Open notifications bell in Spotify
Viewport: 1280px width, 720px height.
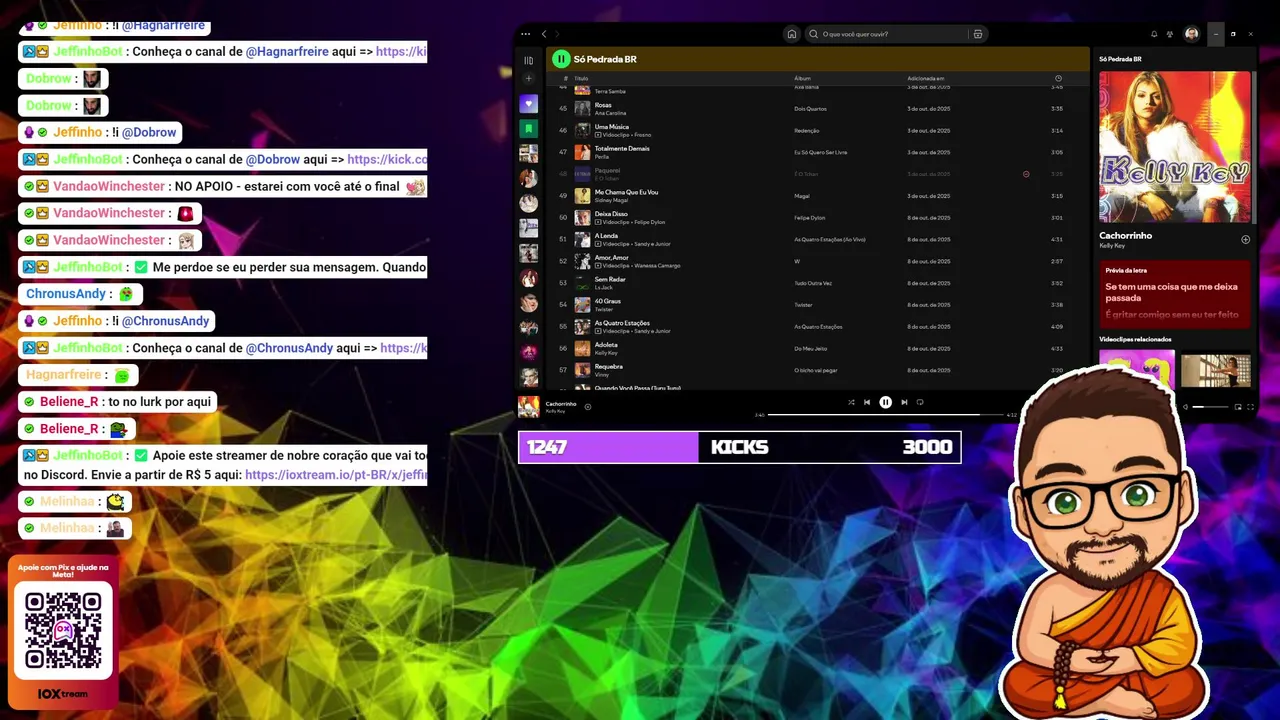(1154, 34)
